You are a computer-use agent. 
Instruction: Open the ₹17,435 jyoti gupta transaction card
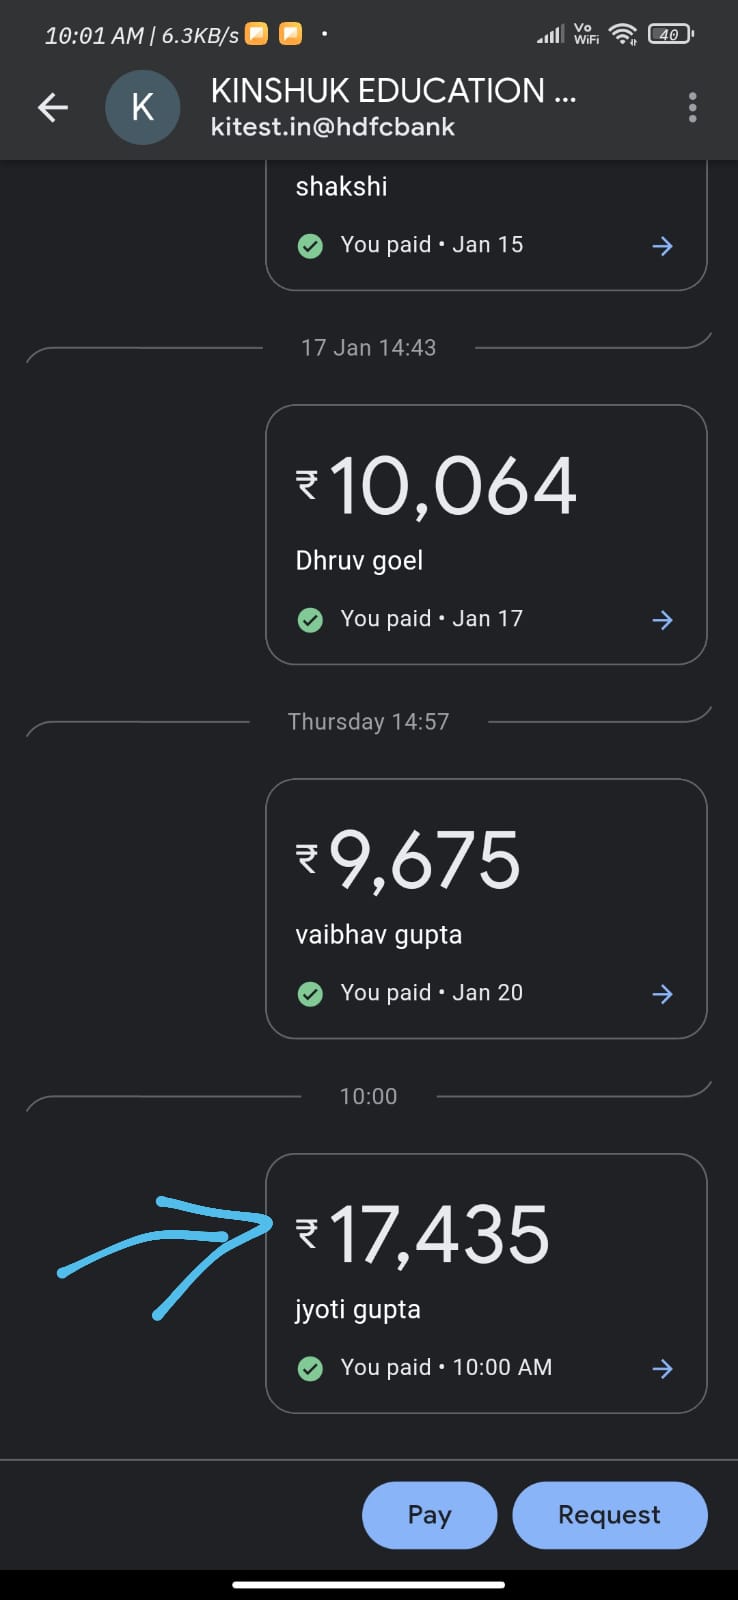pos(486,1283)
